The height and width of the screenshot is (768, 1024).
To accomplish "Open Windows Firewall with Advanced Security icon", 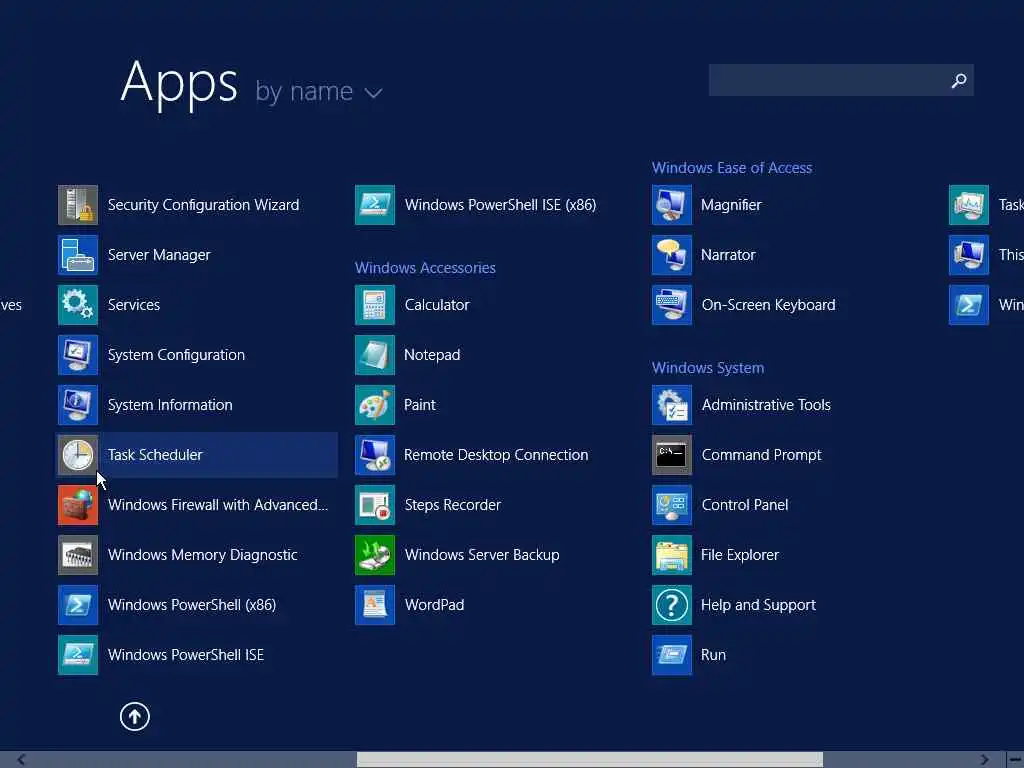I will [x=78, y=505].
